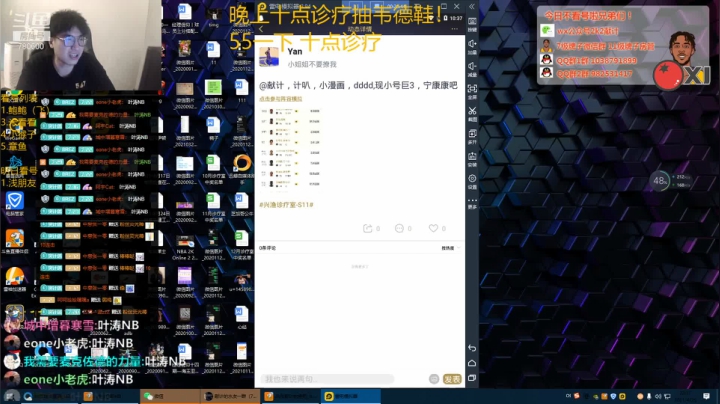Install APK from the emulator sidebar
720x404 pixels.
[472, 159]
